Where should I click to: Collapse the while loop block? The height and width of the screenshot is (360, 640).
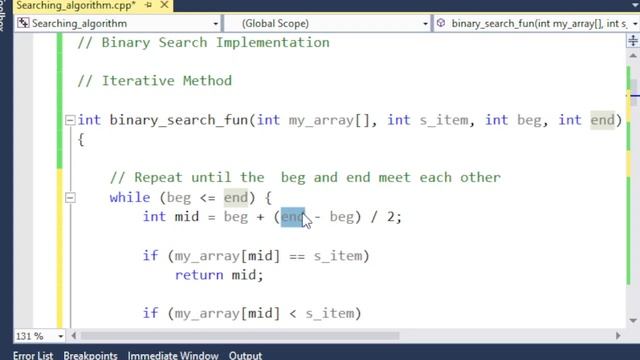click(70, 198)
